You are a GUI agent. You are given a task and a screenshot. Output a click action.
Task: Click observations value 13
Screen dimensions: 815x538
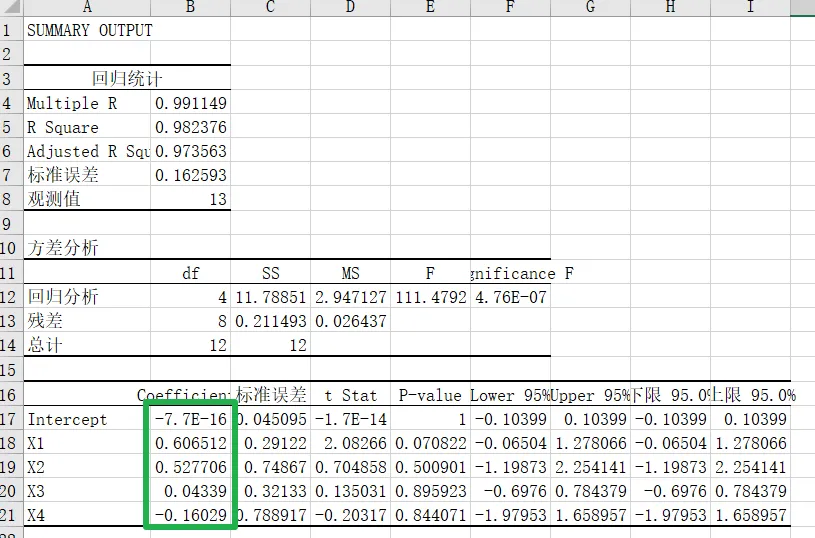pos(190,199)
